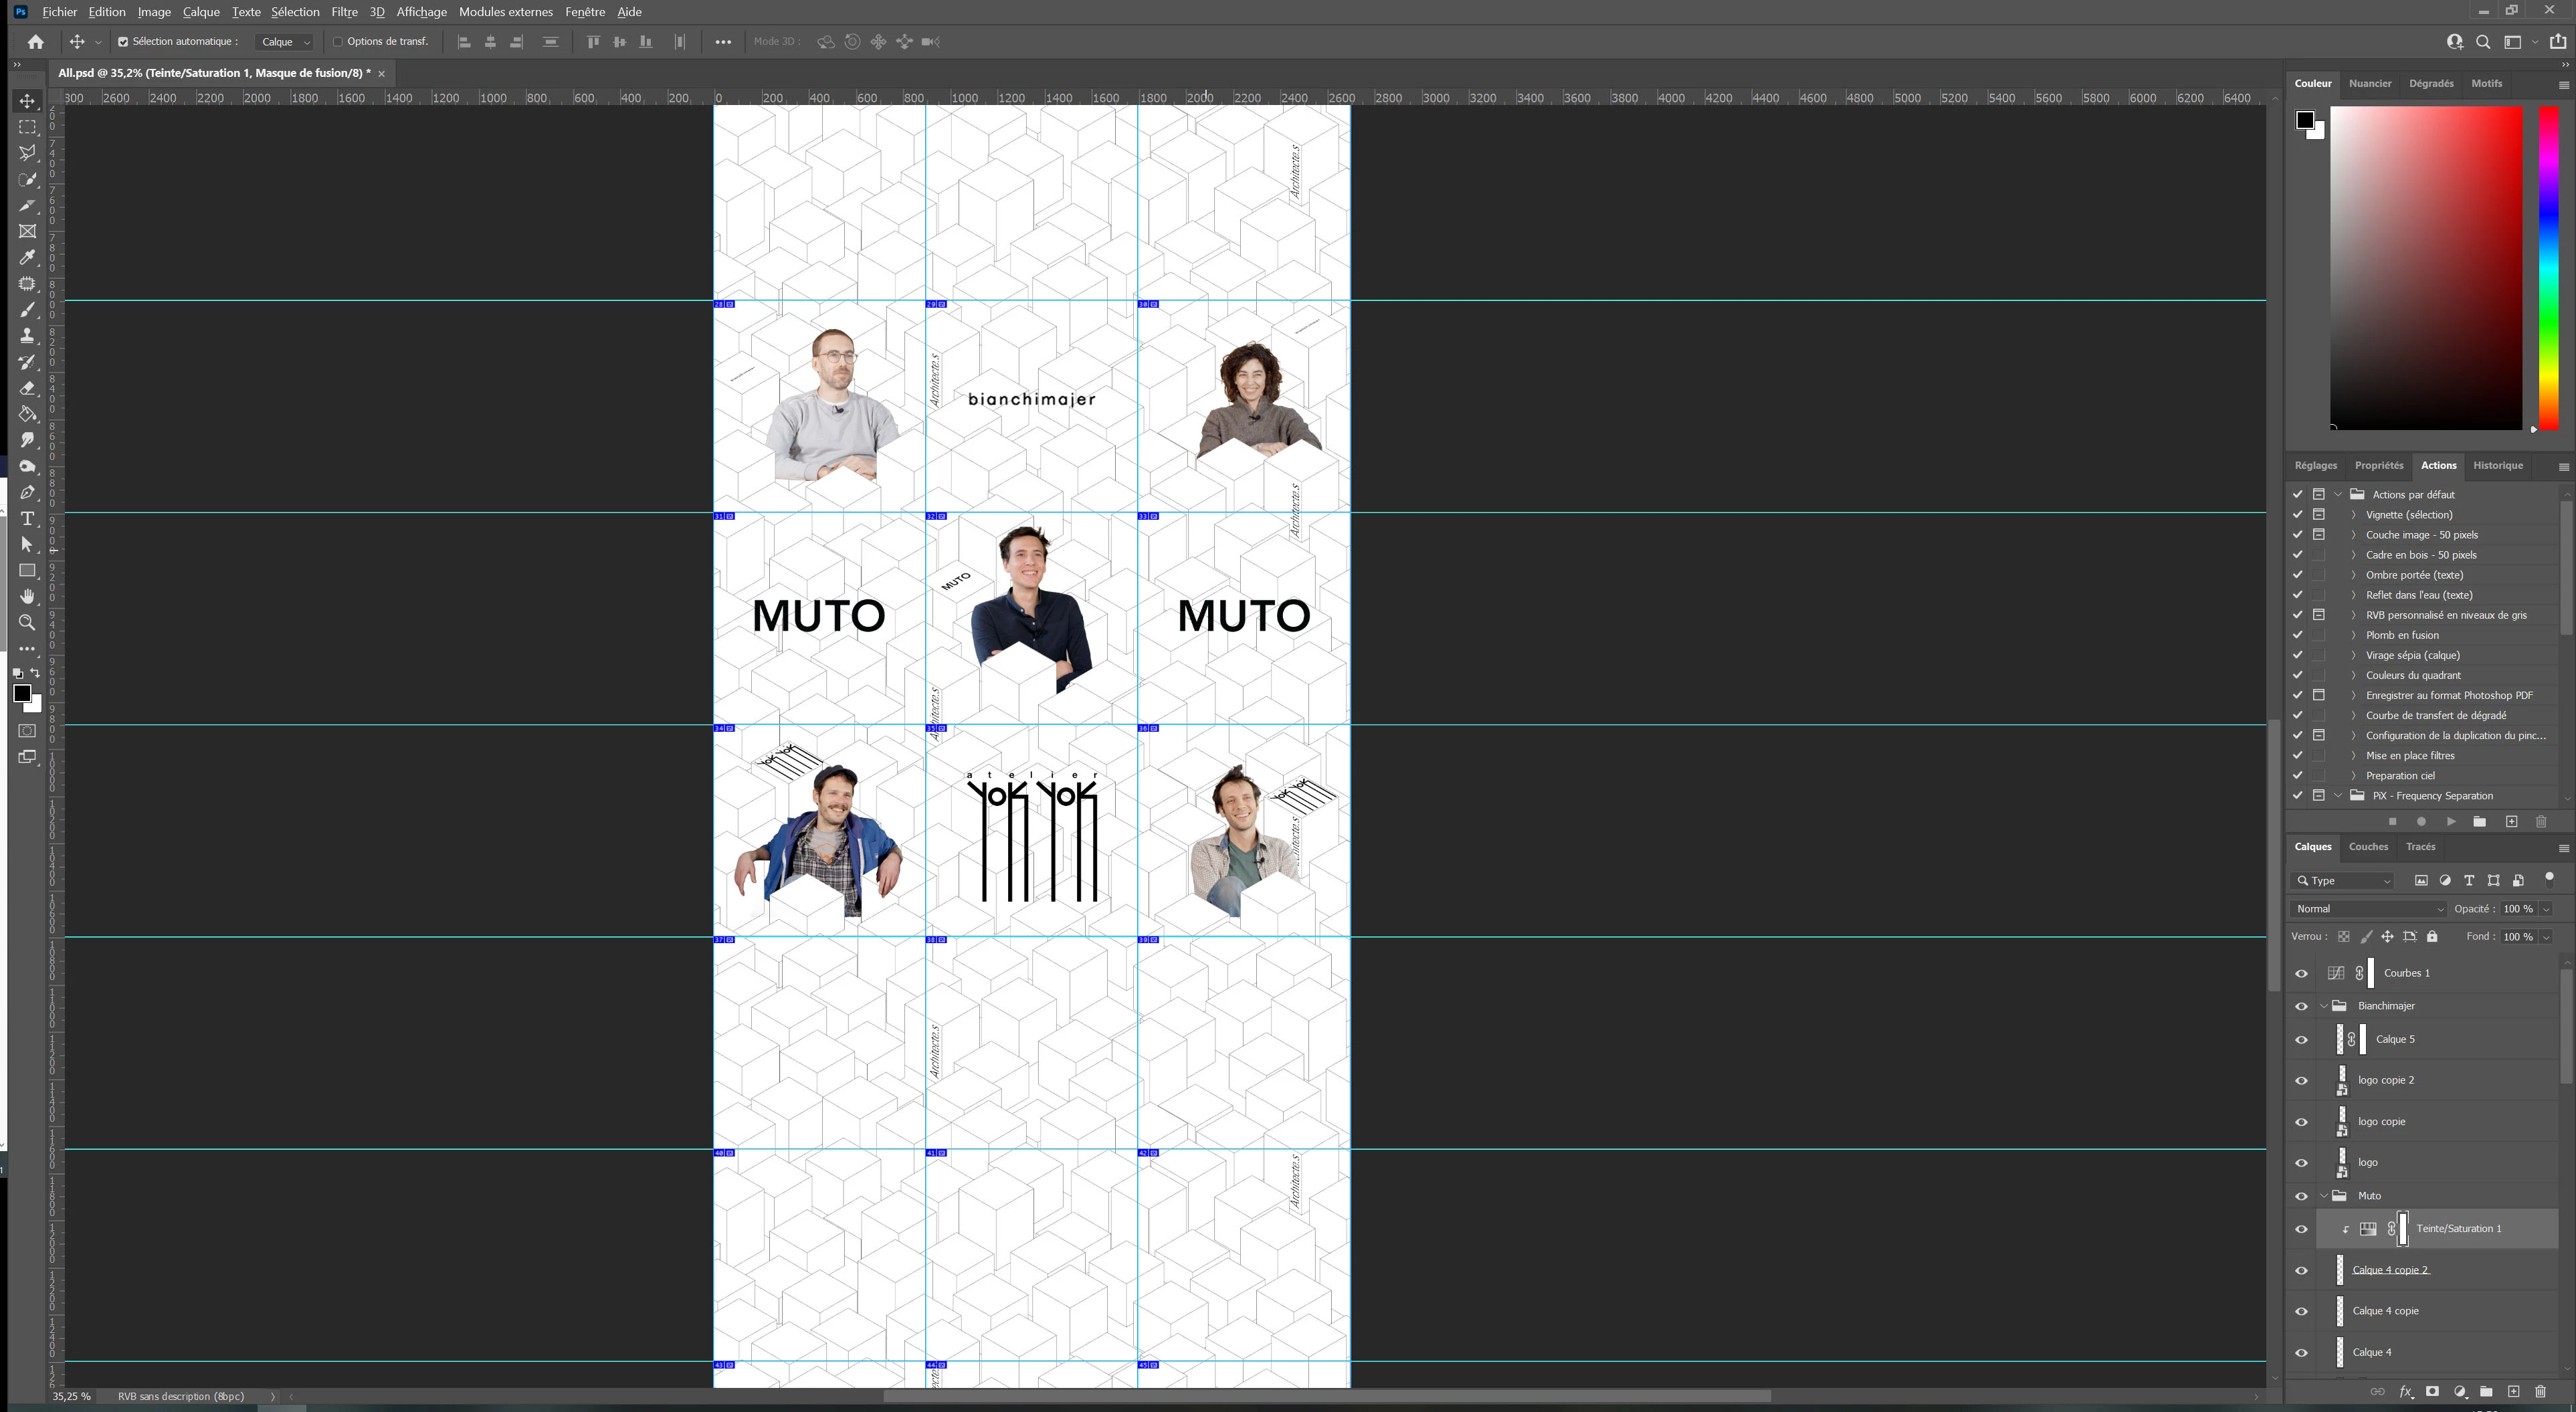This screenshot has width=2576, height=1412.
Task: Enable the Options de transf. checkbox
Action: 338,42
